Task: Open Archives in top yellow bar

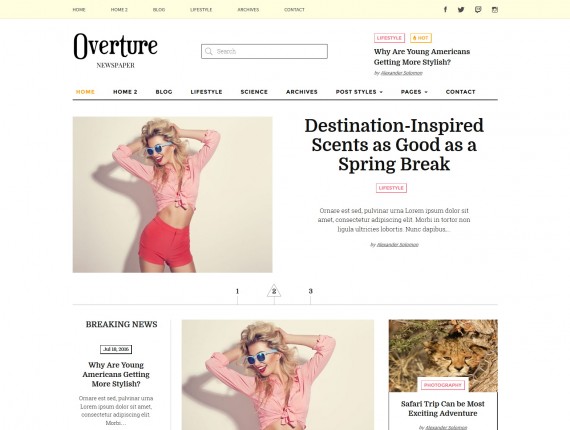Action: [x=248, y=10]
